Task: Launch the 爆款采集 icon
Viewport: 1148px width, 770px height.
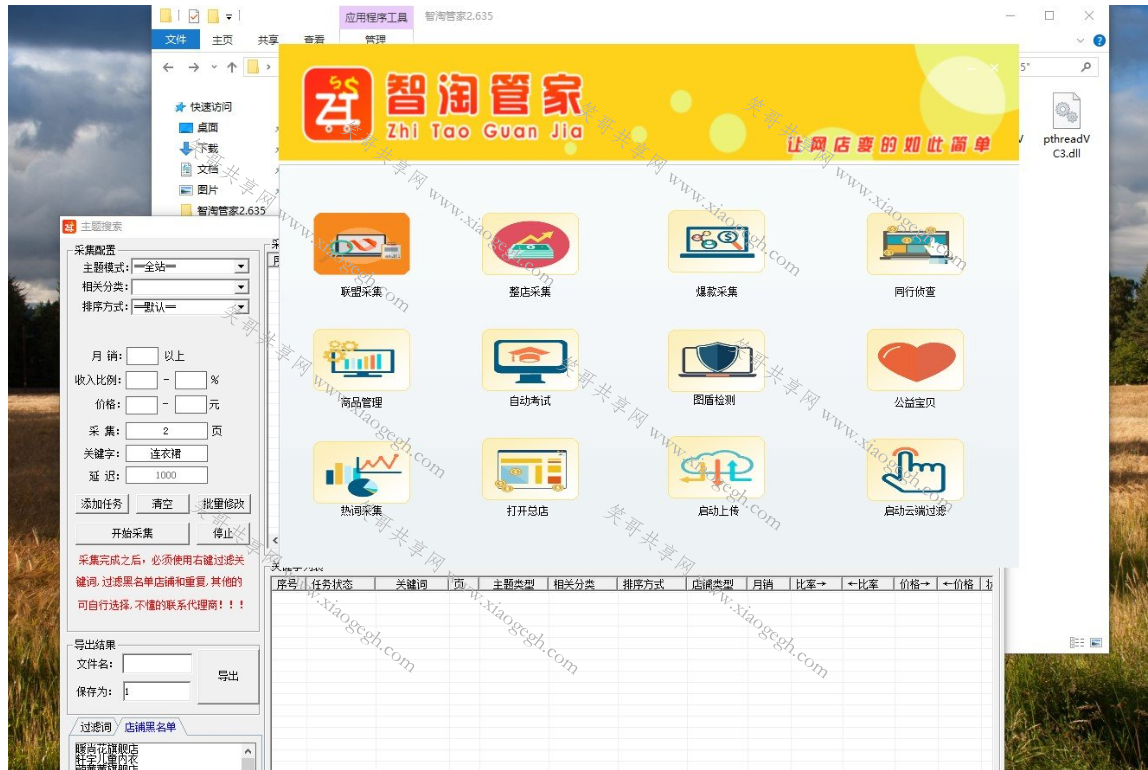Action: click(716, 242)
